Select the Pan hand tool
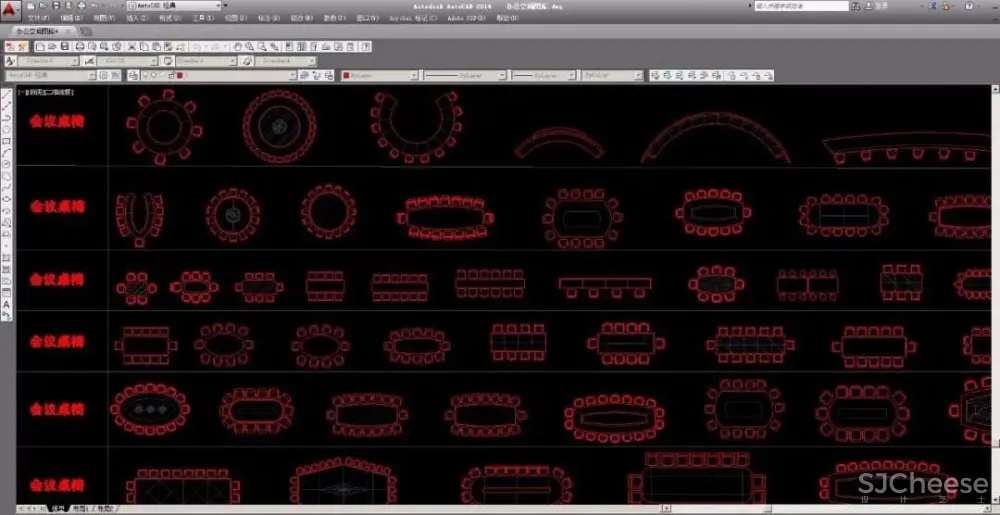This screenshot has height=515, width=1000. pos(238,47)
